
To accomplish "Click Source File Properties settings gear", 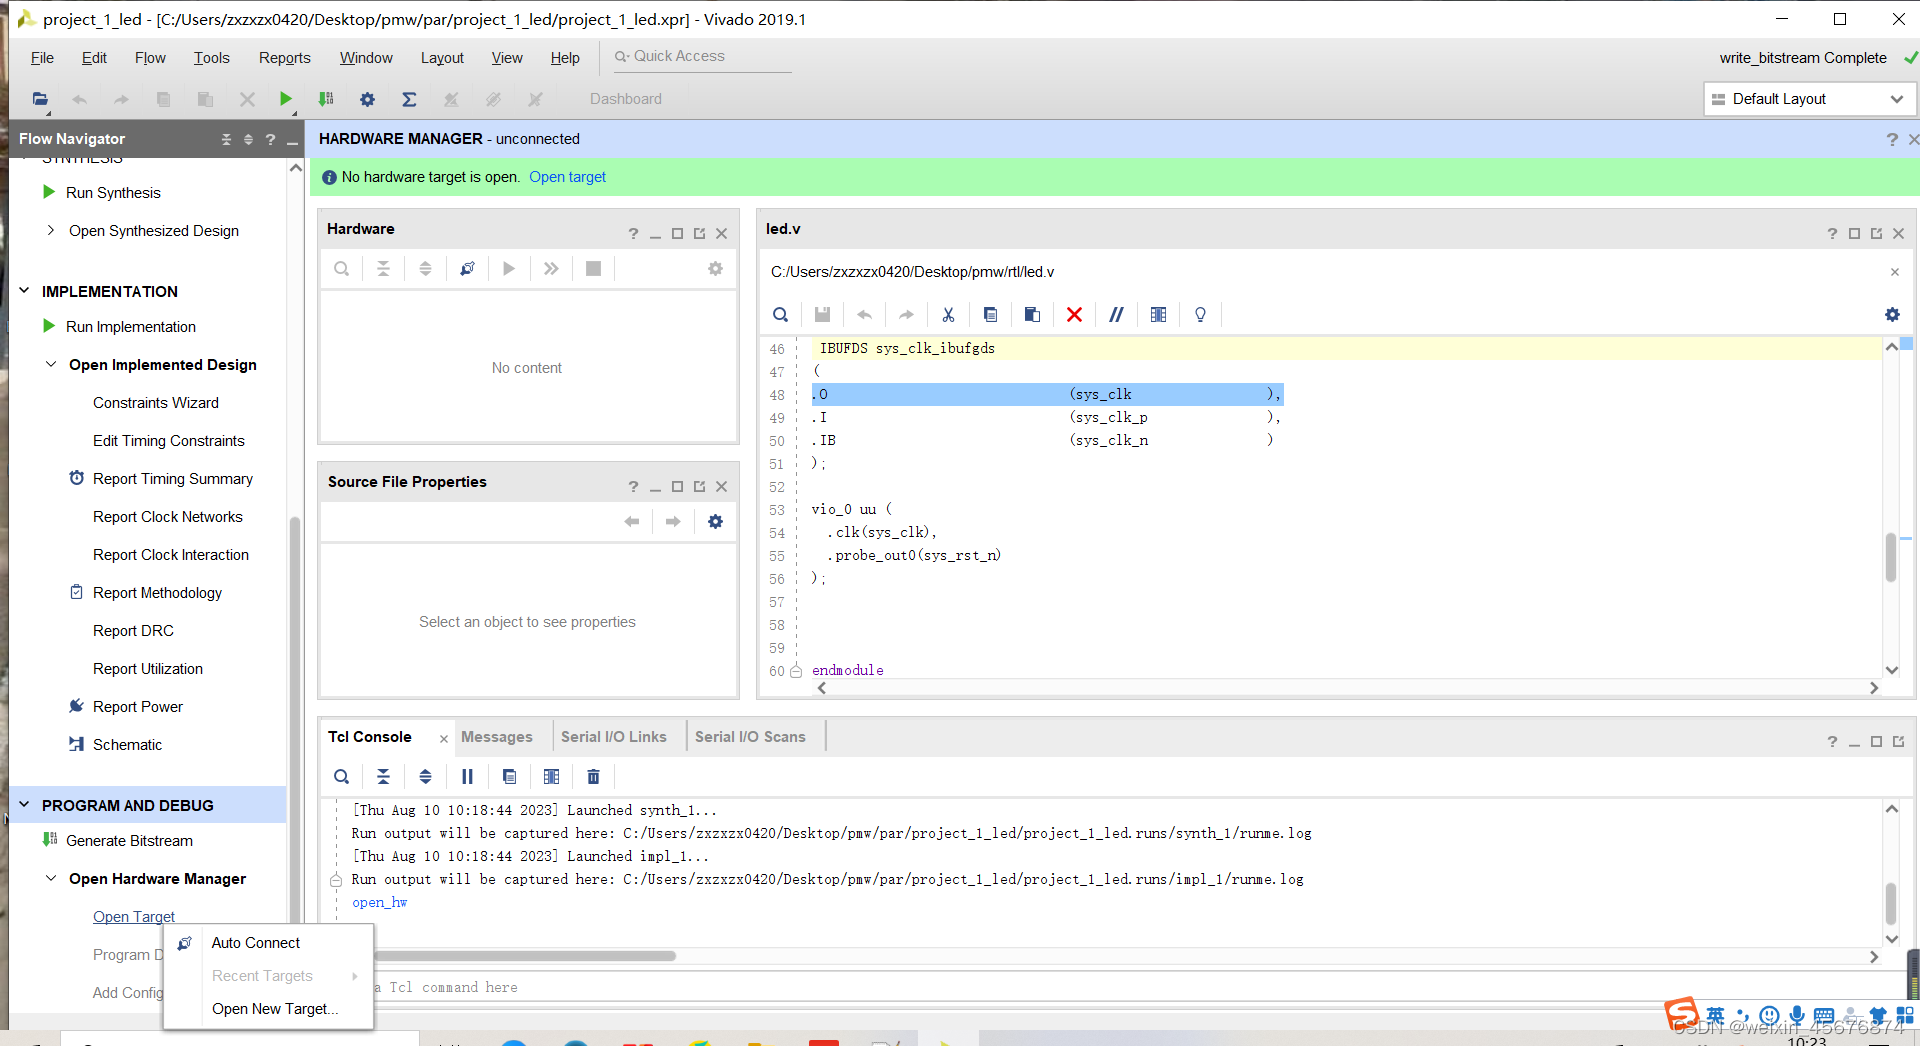I will 715,522.
